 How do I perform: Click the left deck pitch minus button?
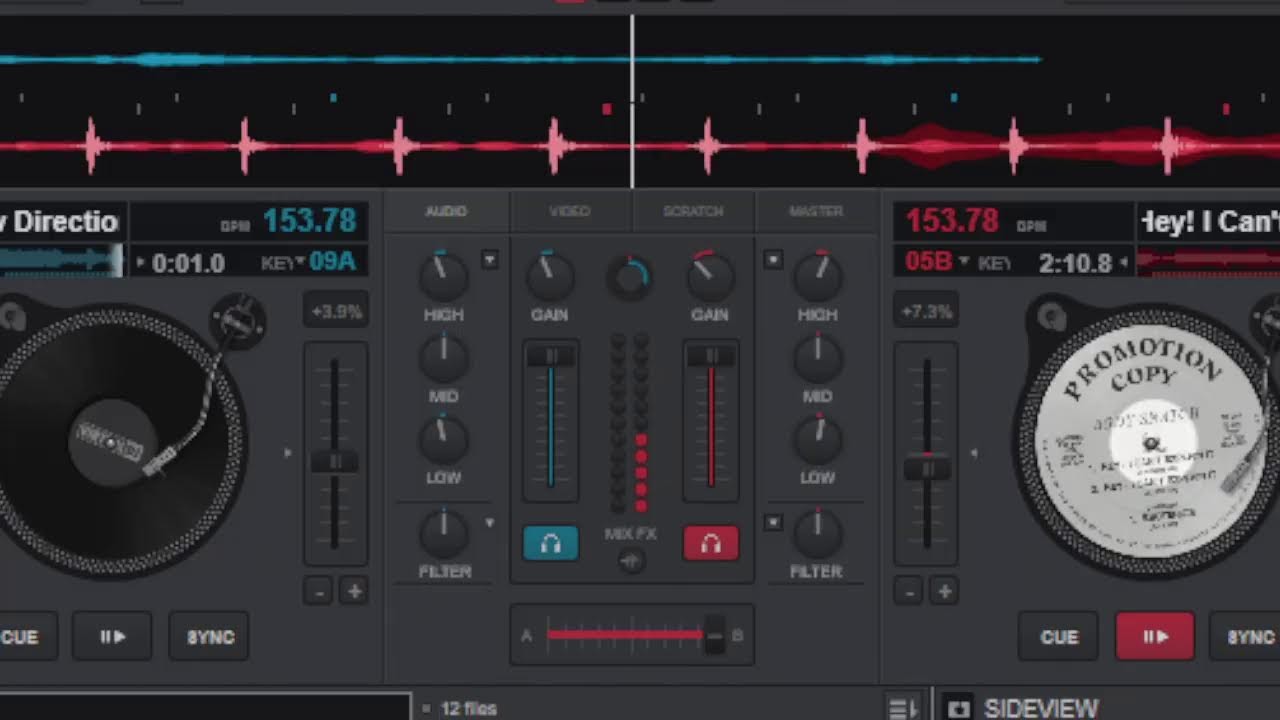point(318,591)
